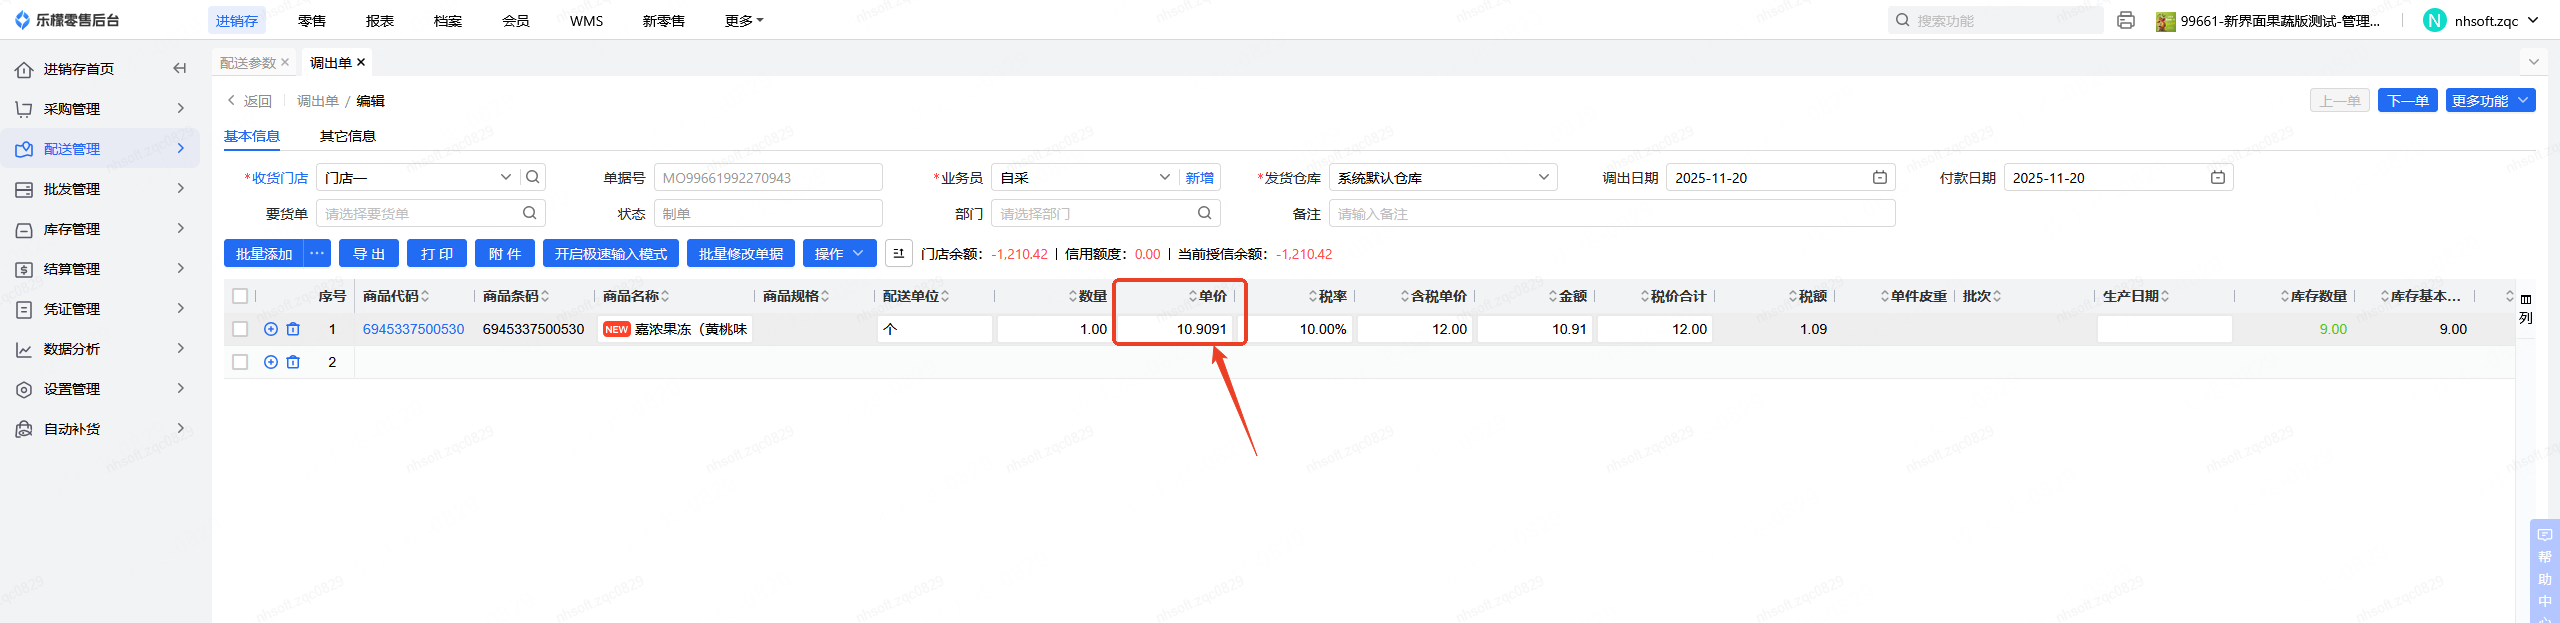Click the 乐檬零售后台 logo
Viewport: 2560px width, 623px height.
click(68, 20)
